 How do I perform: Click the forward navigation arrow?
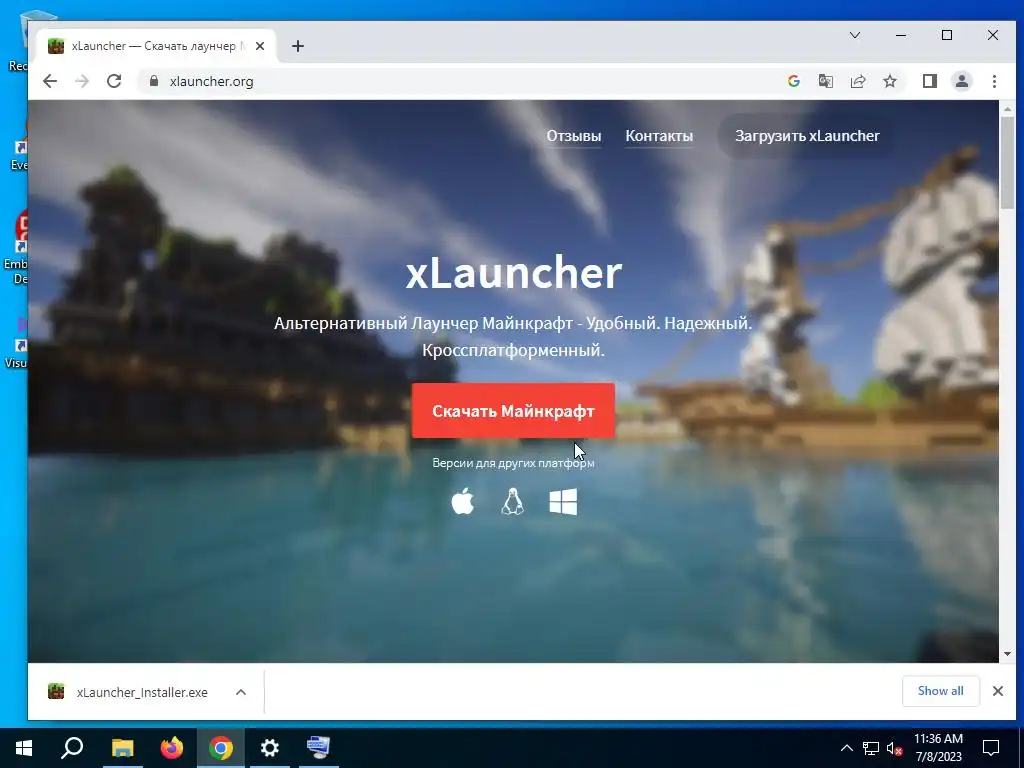pos(82,81)
